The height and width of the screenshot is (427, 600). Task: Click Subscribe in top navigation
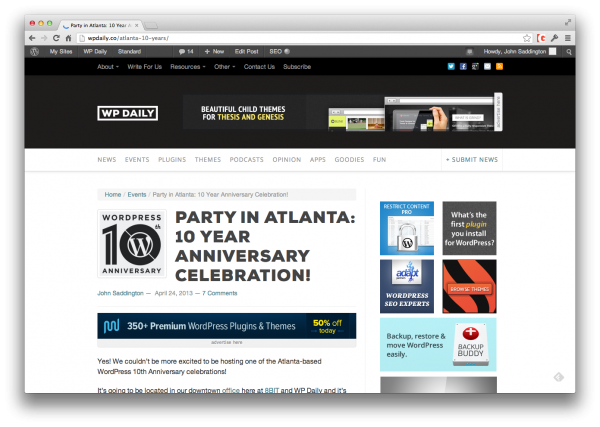point(297,67)
